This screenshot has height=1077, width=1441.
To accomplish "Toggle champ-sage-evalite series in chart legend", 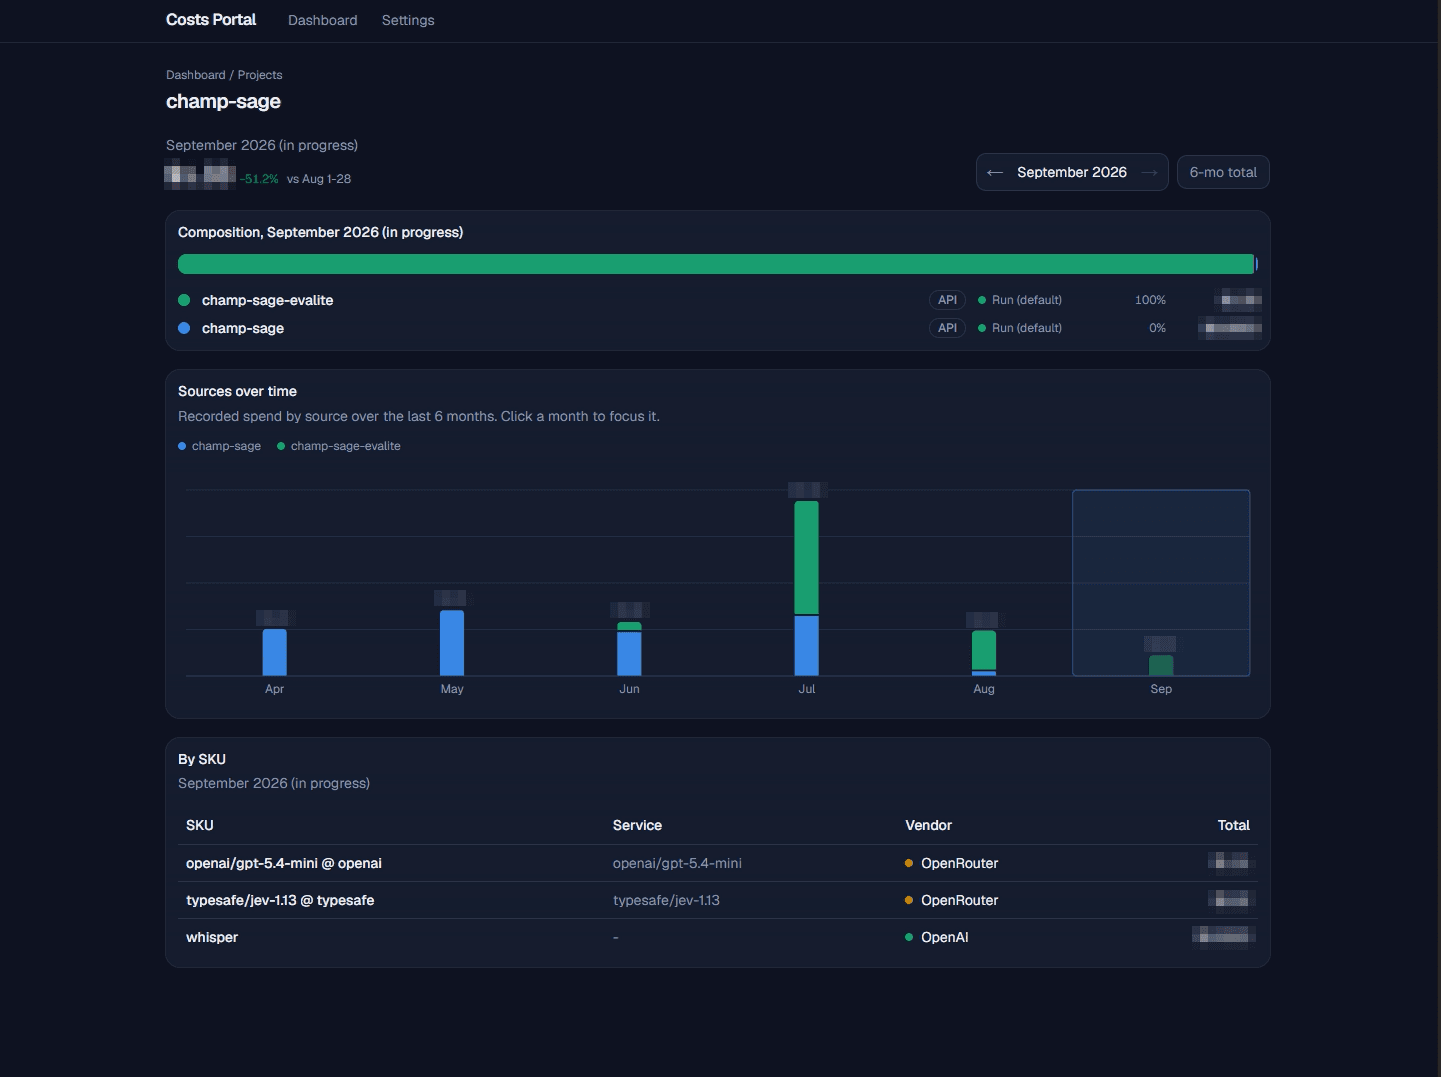I will pos(339,446).
